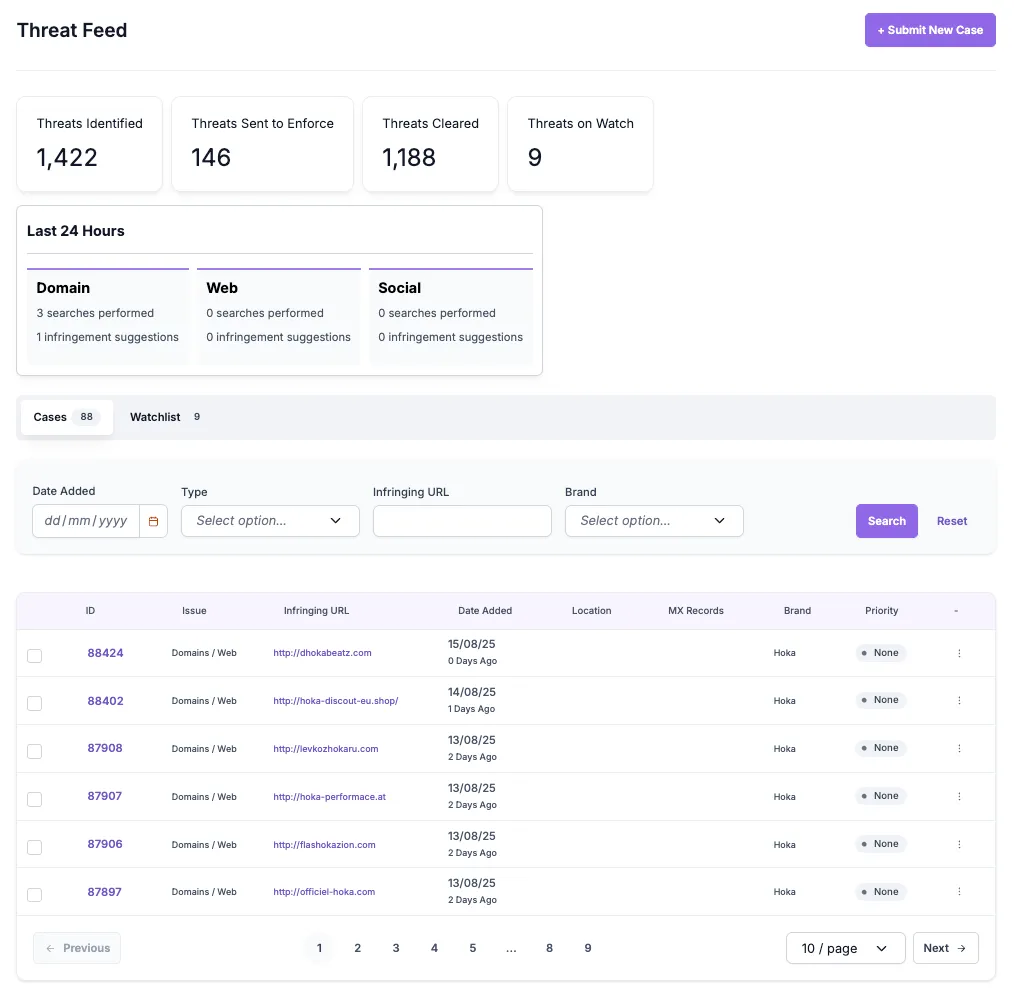Expand the Type filter dropdown
Screen dimensions: 1015x997
coord(270,521)
